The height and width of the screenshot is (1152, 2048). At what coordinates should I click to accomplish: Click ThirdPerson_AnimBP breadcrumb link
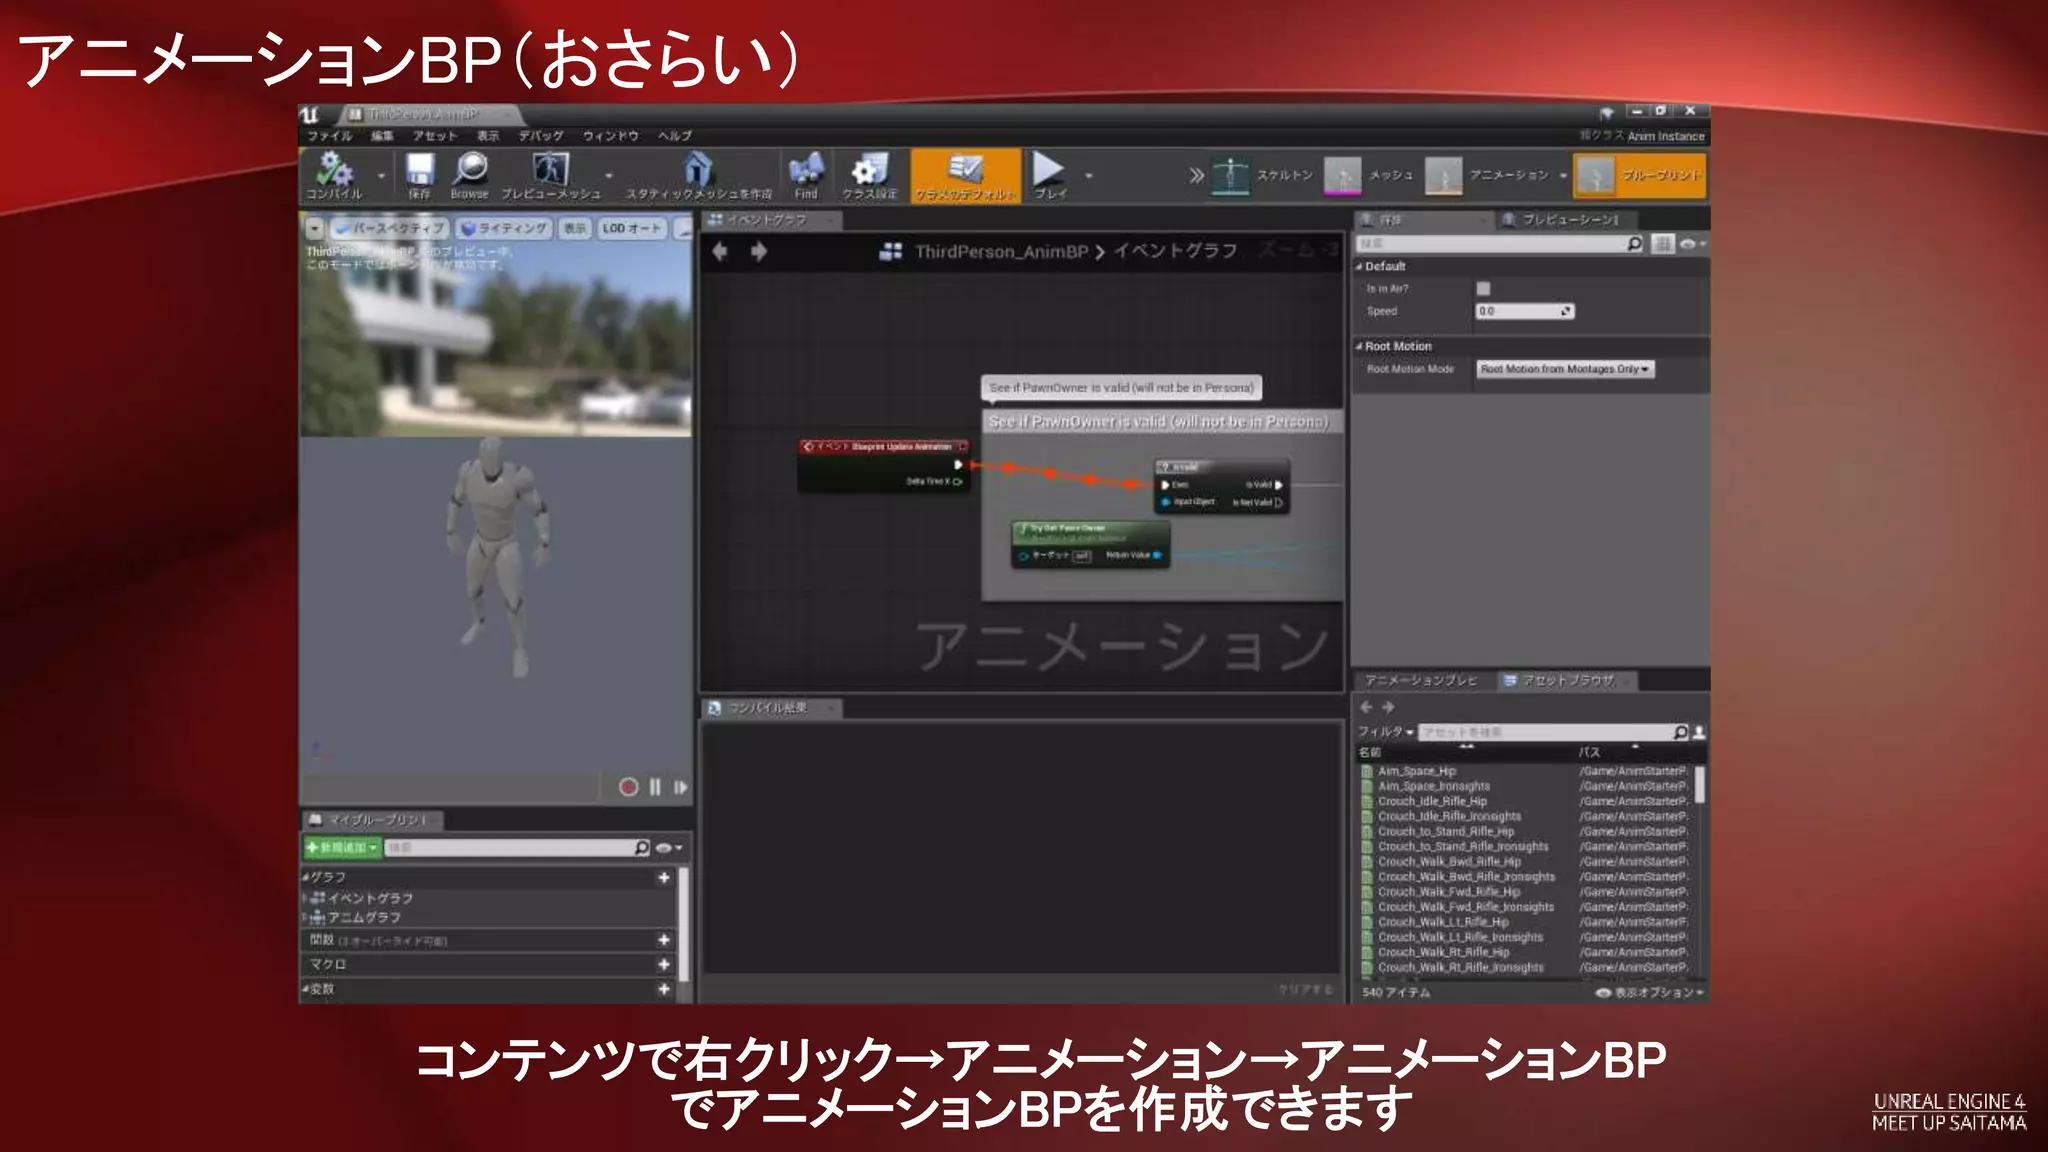[x=1001, y=252]
